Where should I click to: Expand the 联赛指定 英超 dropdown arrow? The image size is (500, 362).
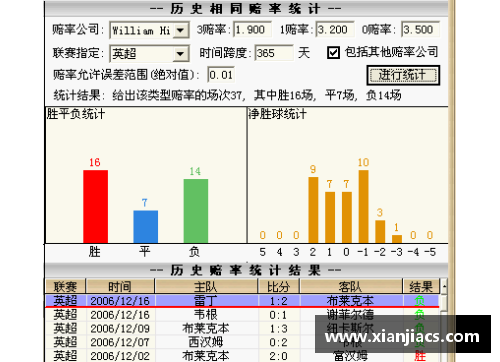tap(180, 54)
